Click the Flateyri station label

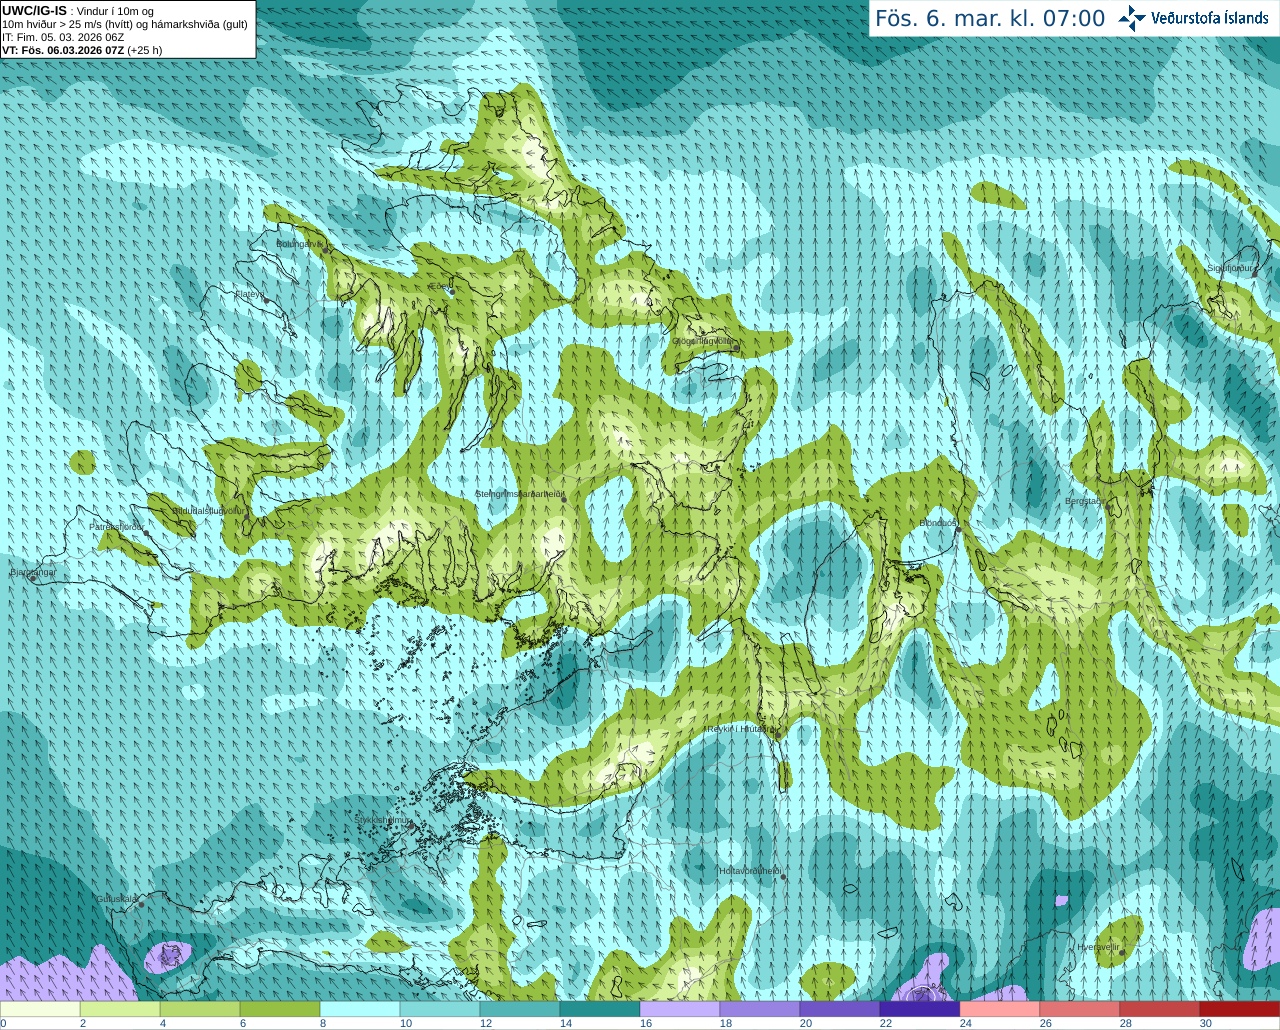[249, 294]
